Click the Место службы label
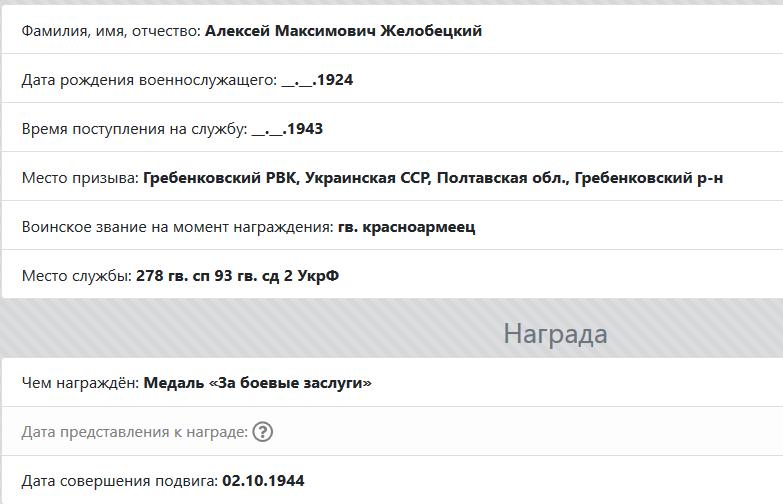This screenshot has width=783, height=504. [x=77, y=276]
